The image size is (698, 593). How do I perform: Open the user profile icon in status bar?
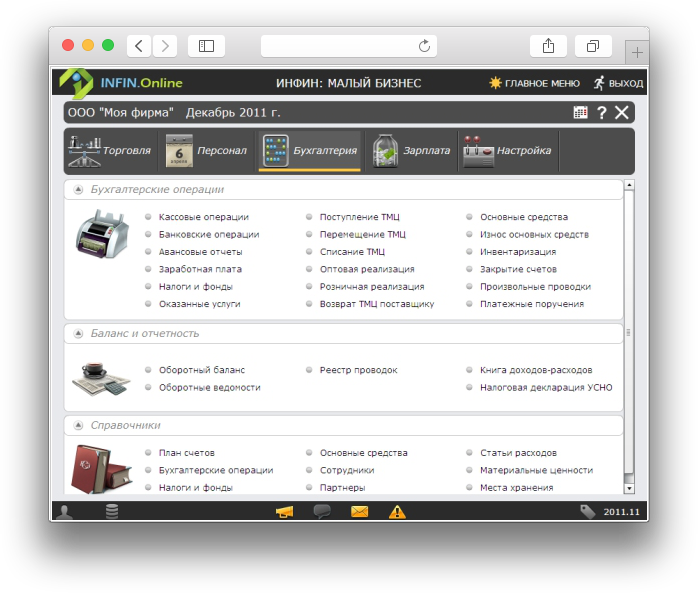click(x=65, y=512)
